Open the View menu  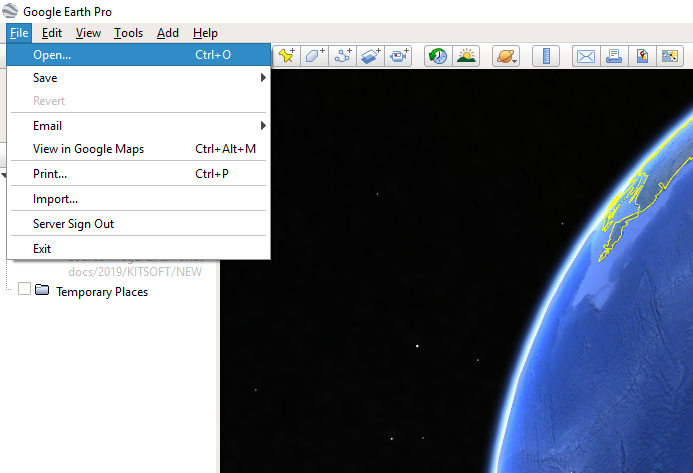pos(88,33)
